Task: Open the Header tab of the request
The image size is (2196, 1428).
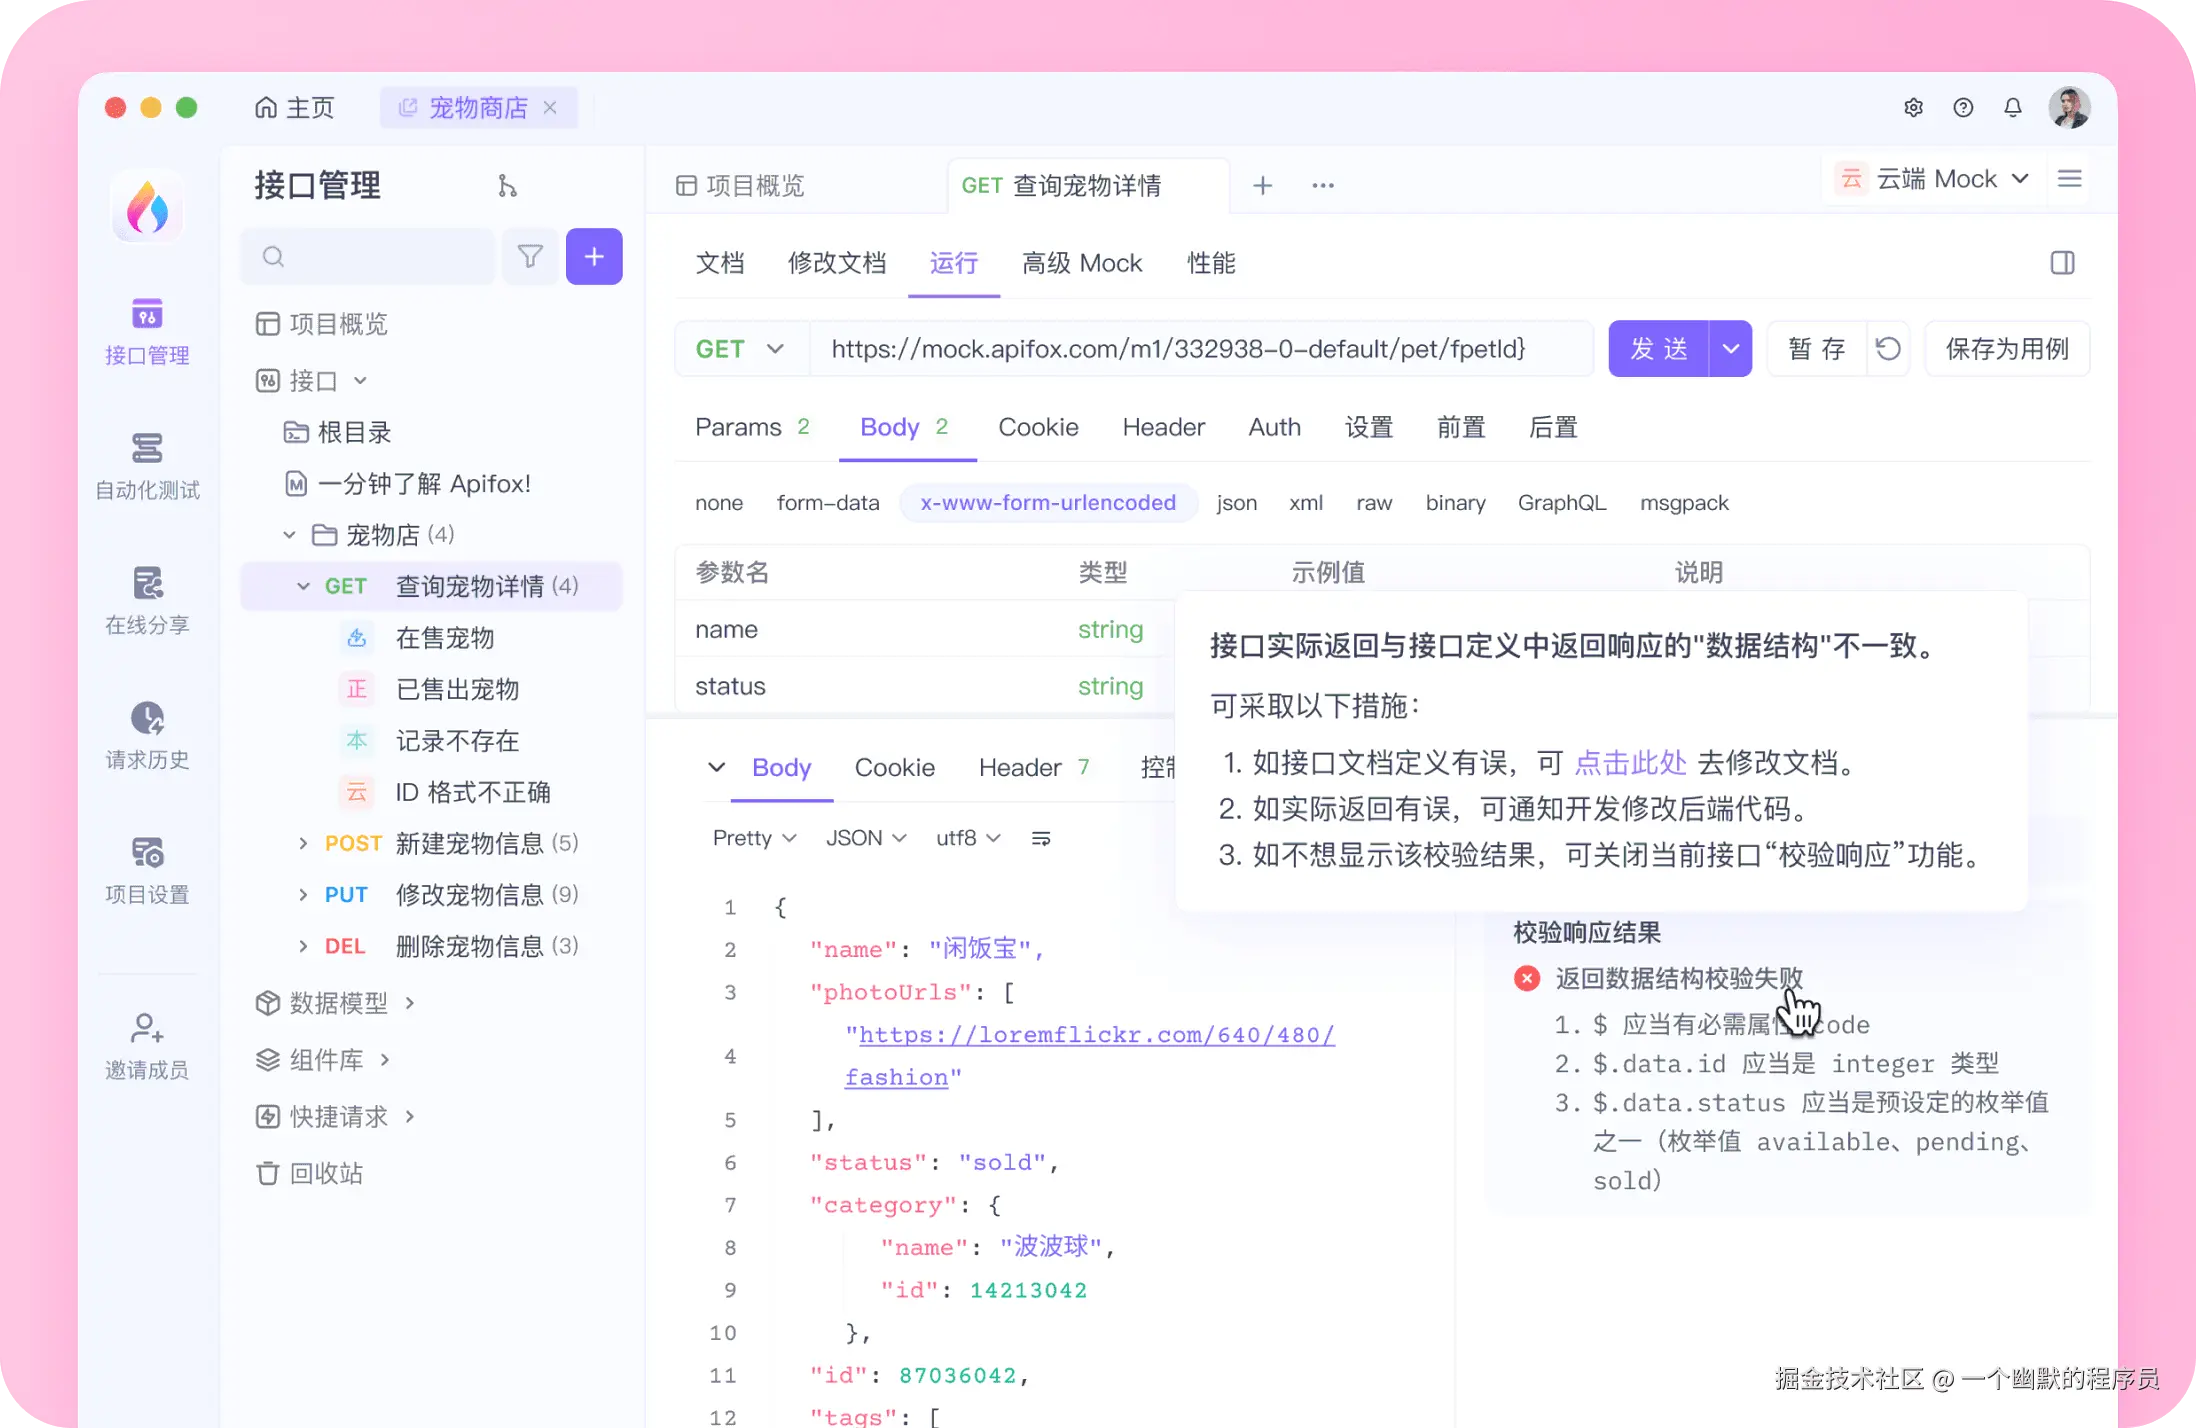Action: (x=1163, y=427)
